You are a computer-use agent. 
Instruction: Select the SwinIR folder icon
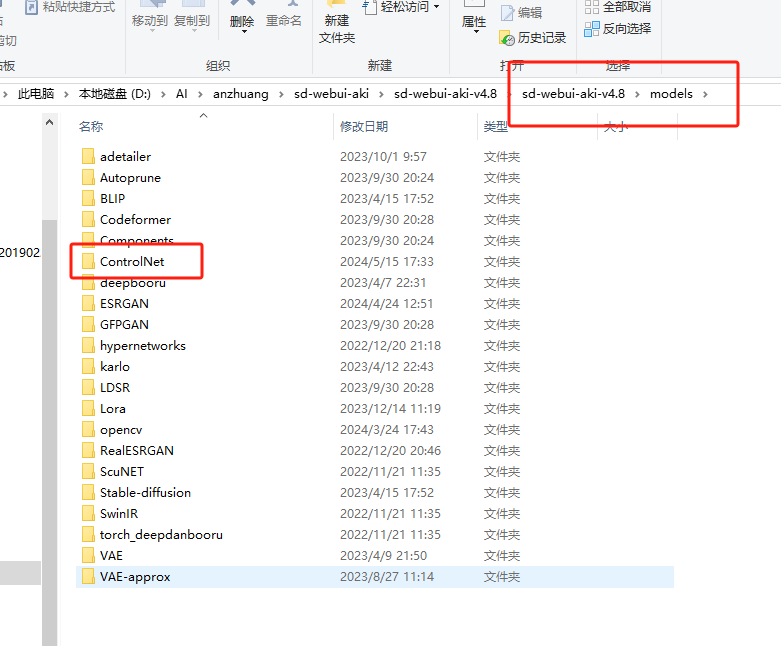(88, 513)
